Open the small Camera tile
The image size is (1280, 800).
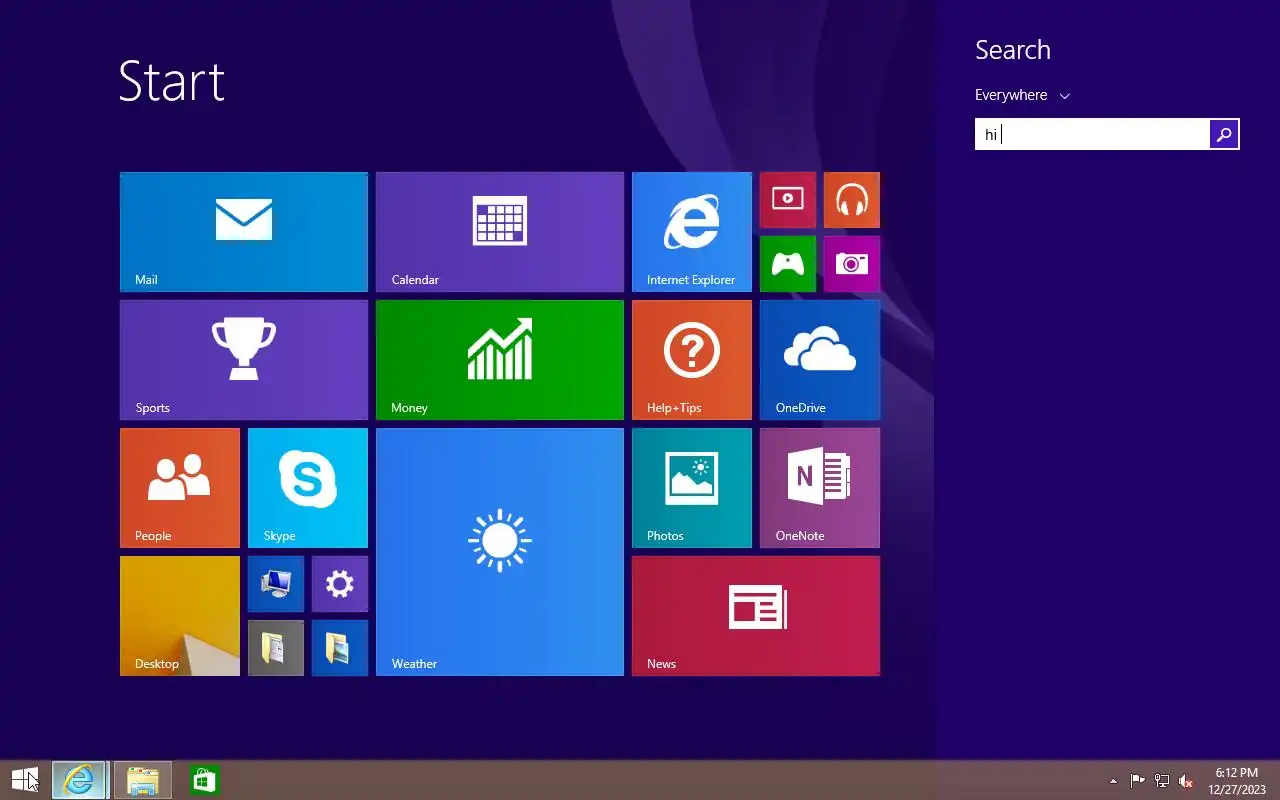tap(852, 264)
